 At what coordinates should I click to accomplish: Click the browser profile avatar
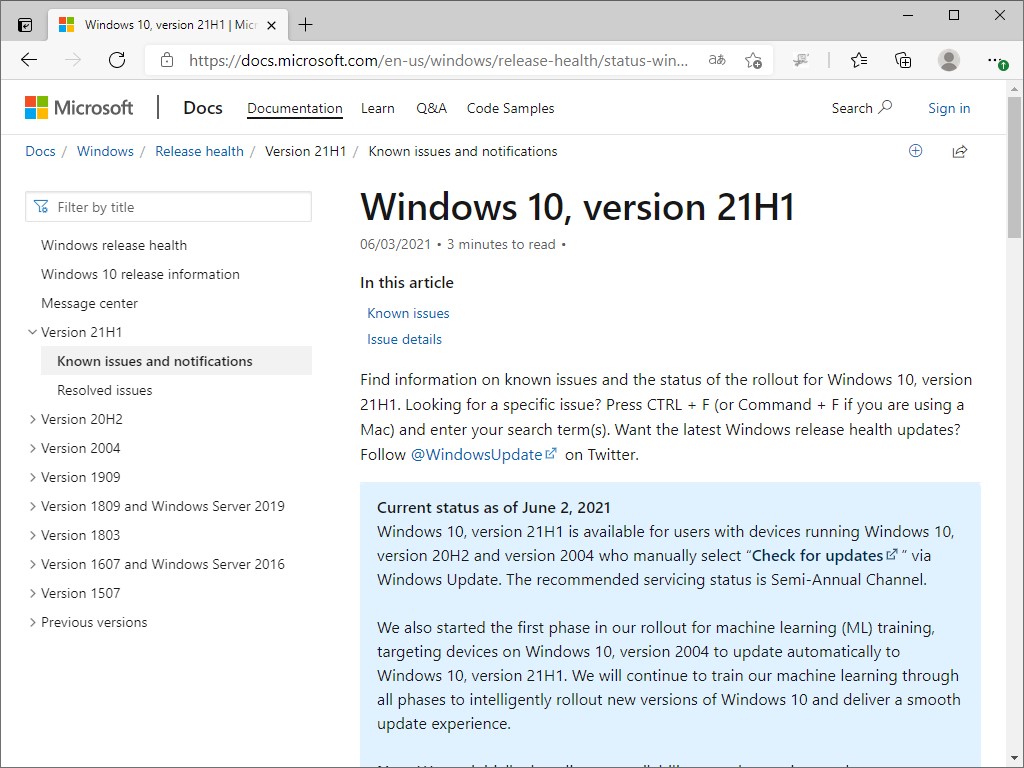(x=948, y=60)
